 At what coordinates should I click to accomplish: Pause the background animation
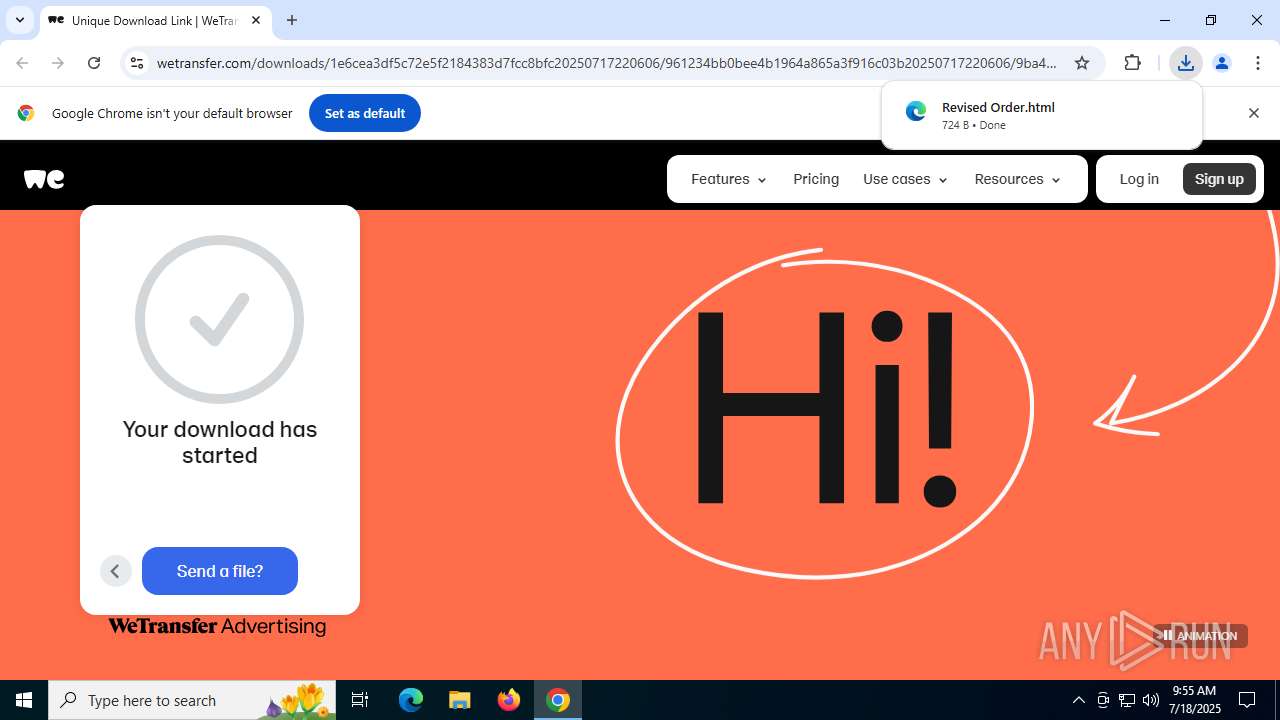click(1198, 635)
